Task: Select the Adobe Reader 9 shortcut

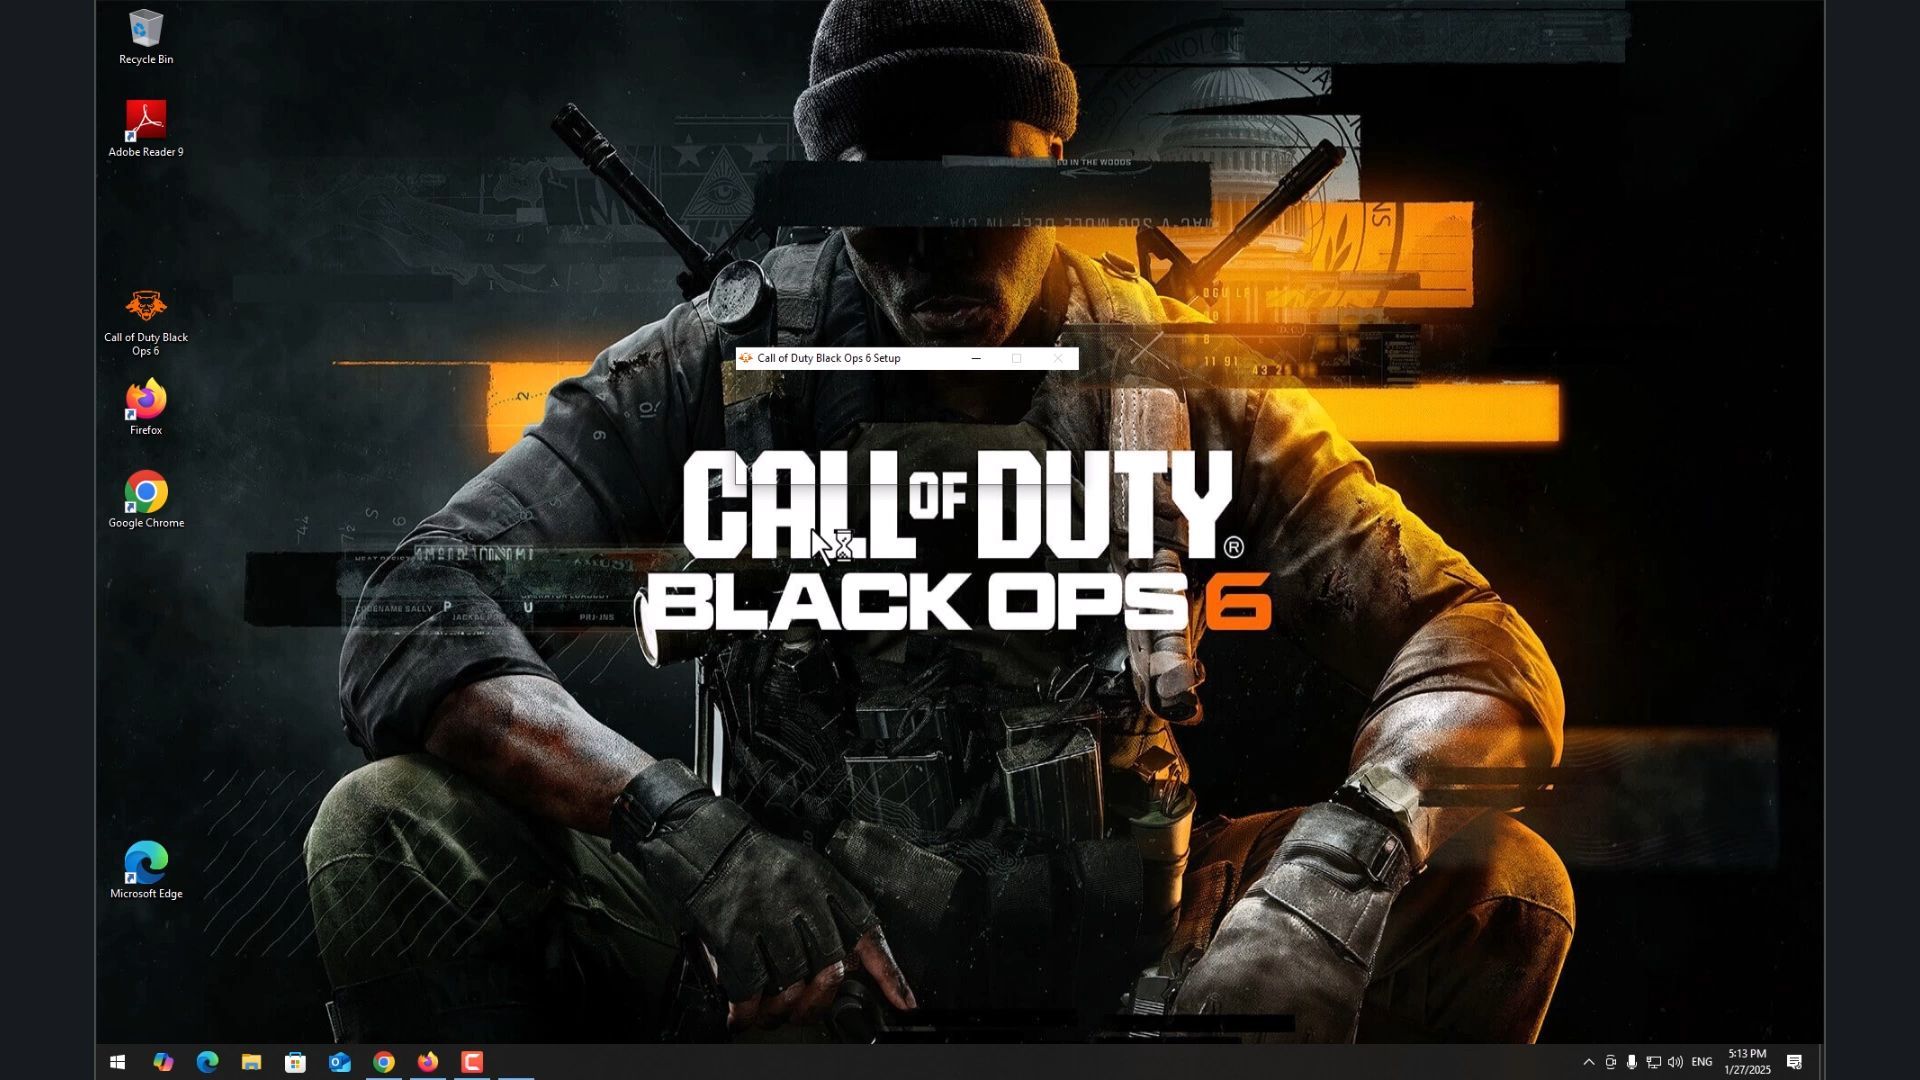Action: click(x=146, y=129)
